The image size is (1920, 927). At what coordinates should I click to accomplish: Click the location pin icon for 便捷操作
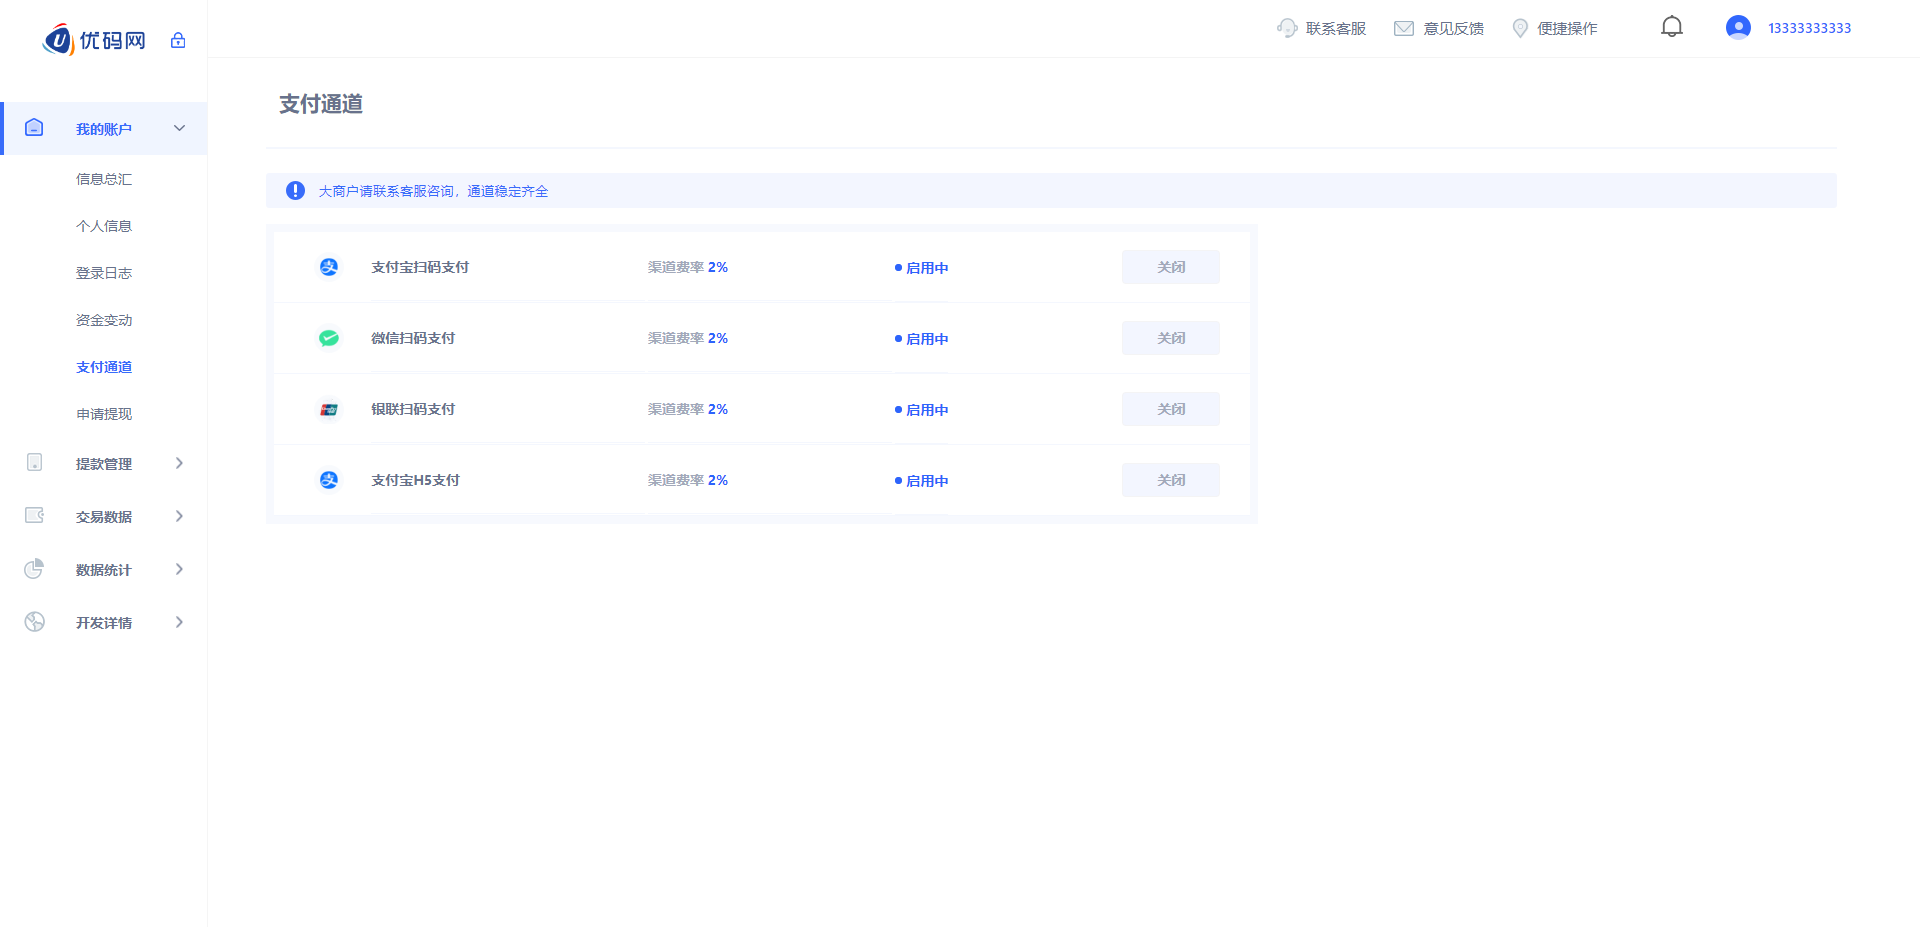click(x=1520, y=28)
